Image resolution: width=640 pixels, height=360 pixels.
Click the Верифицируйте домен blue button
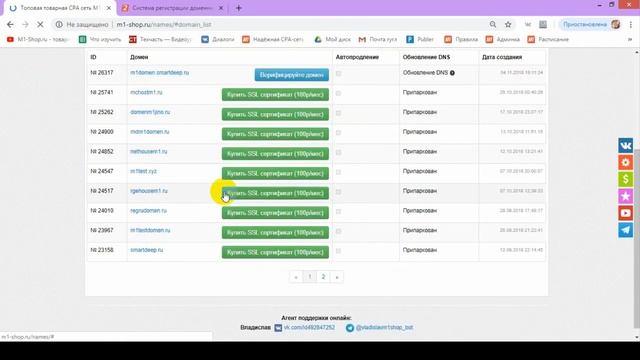[291, 75]
